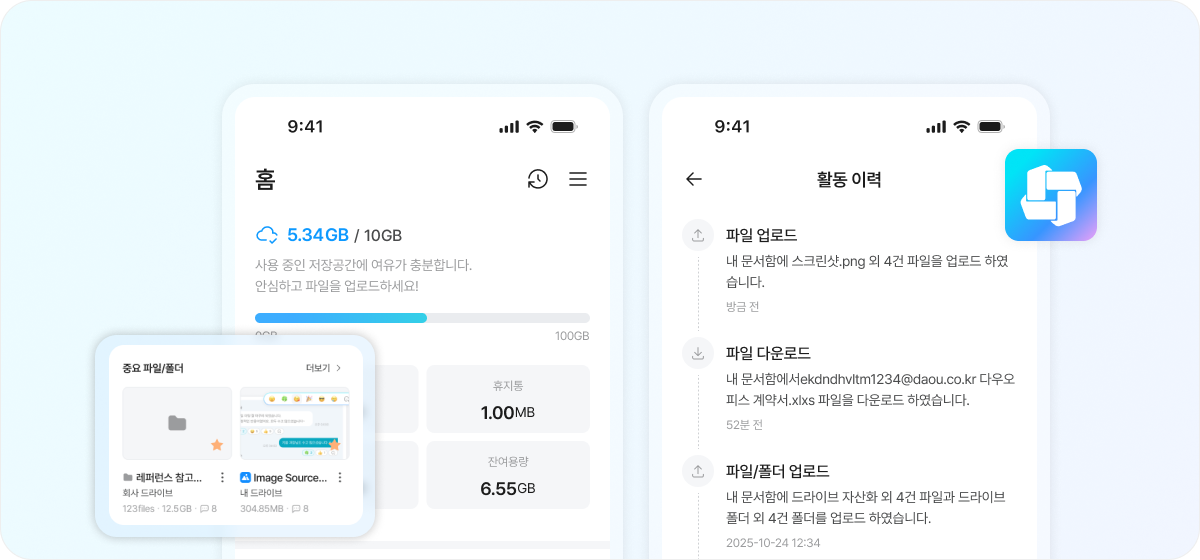Click the blue cloud storage icon

tap(266, 235)
